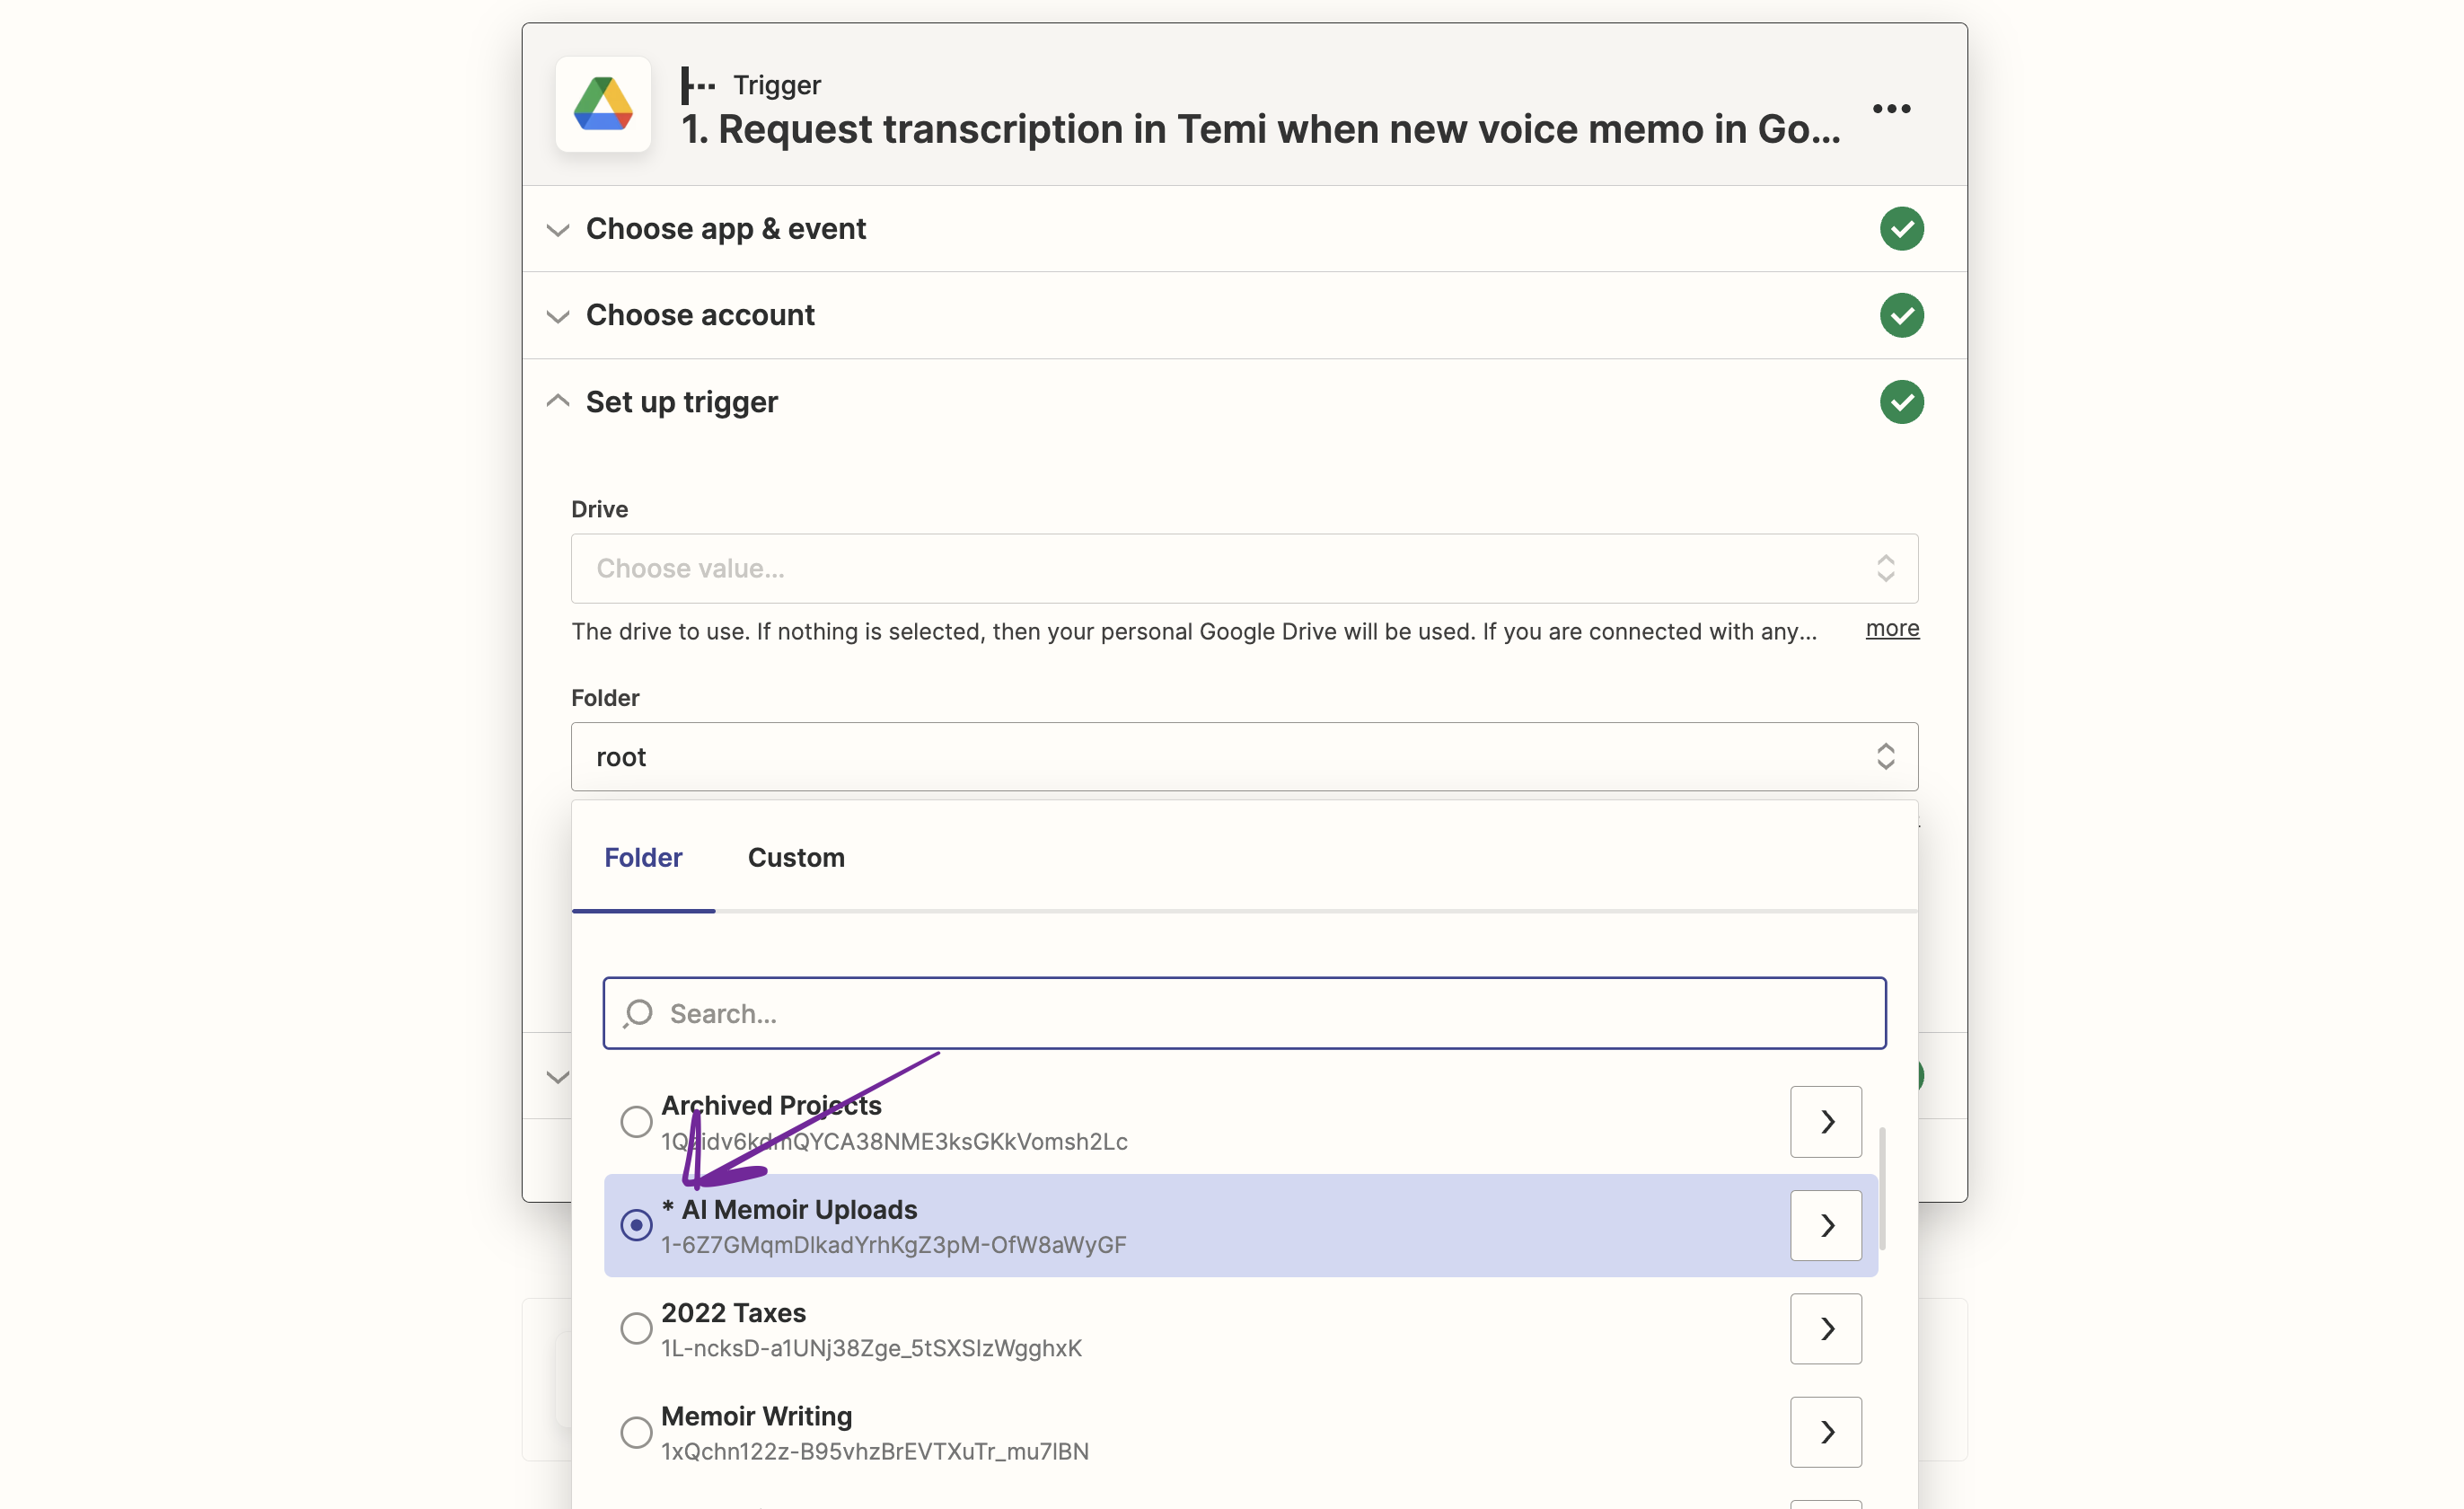Open subfolders of Archived Projects with arrow
Viewport: 2464px width, 1509px height.
click(x=1825, y=1121)
